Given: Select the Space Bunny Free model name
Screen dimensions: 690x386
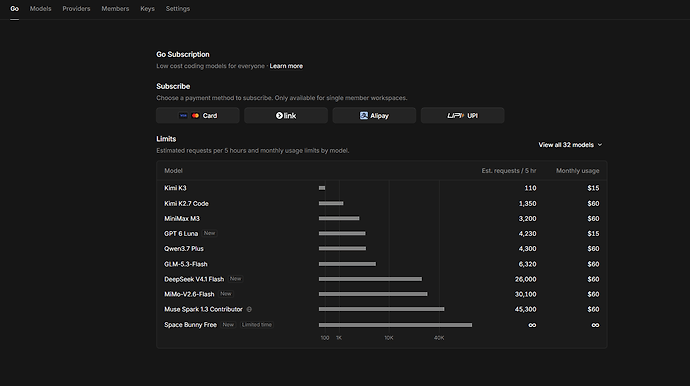Looking at the screenshot, I should 191,325.
